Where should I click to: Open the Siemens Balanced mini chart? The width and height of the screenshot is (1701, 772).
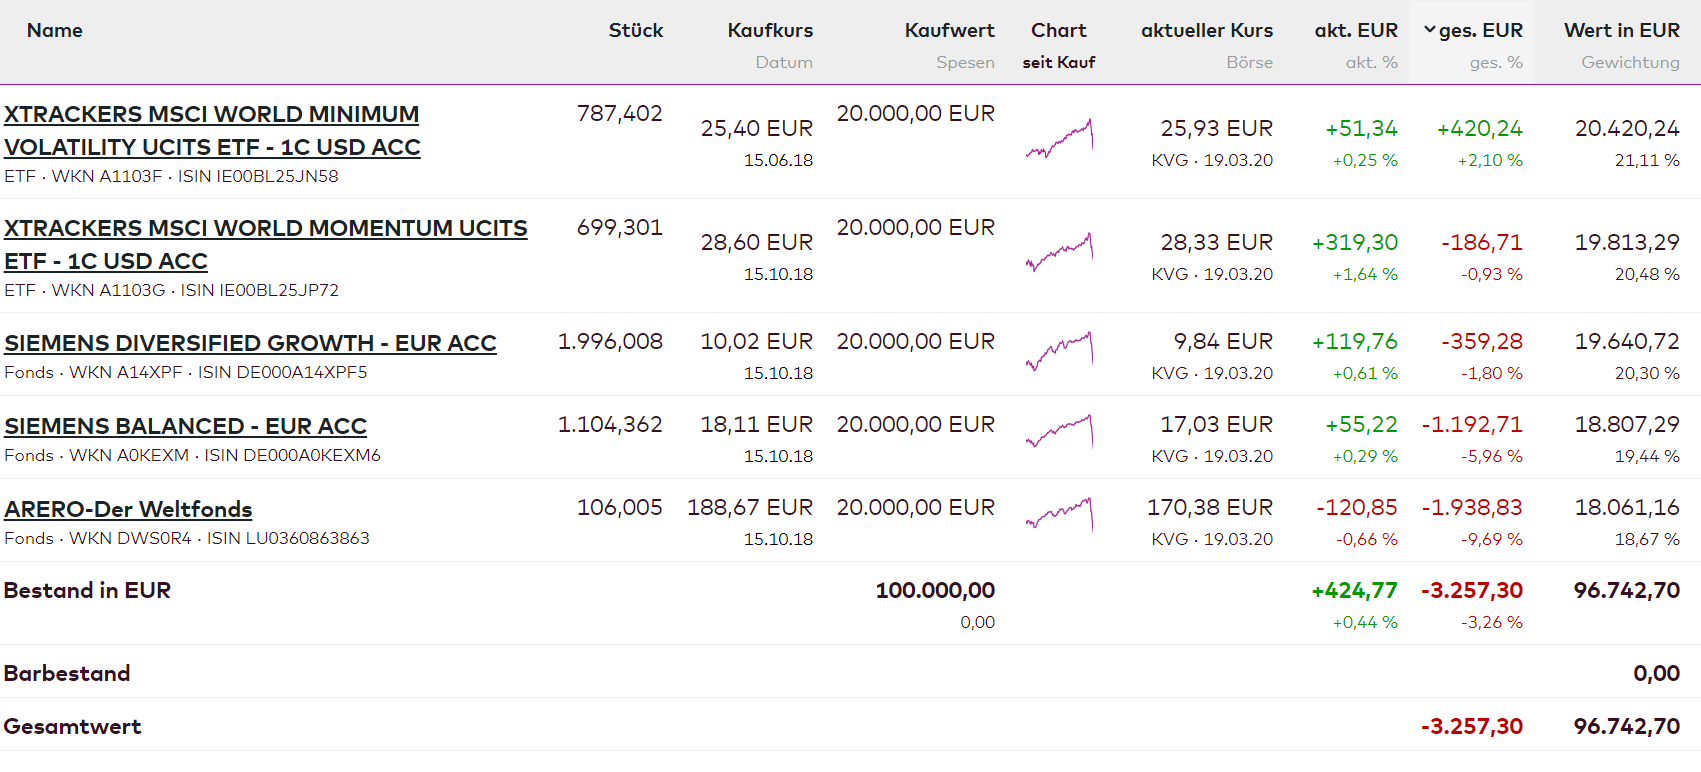point(1059,432)
